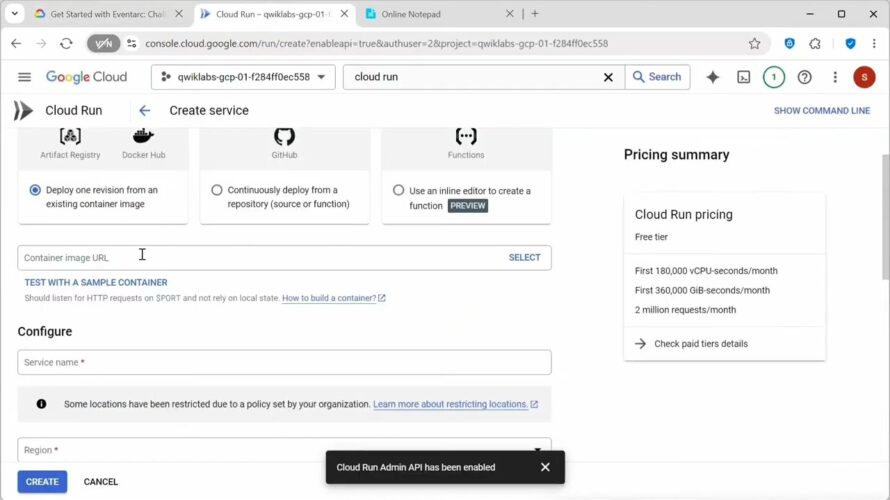Click the page vertical scrollbar

[x=885, y=216]
